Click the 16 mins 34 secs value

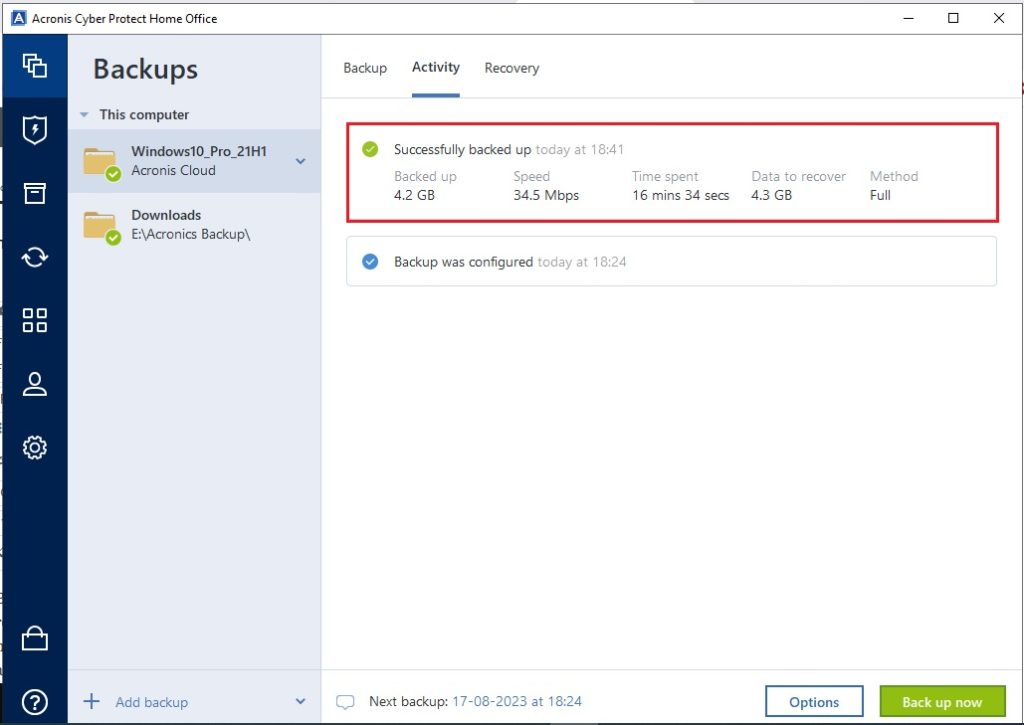tap(680, 195)
